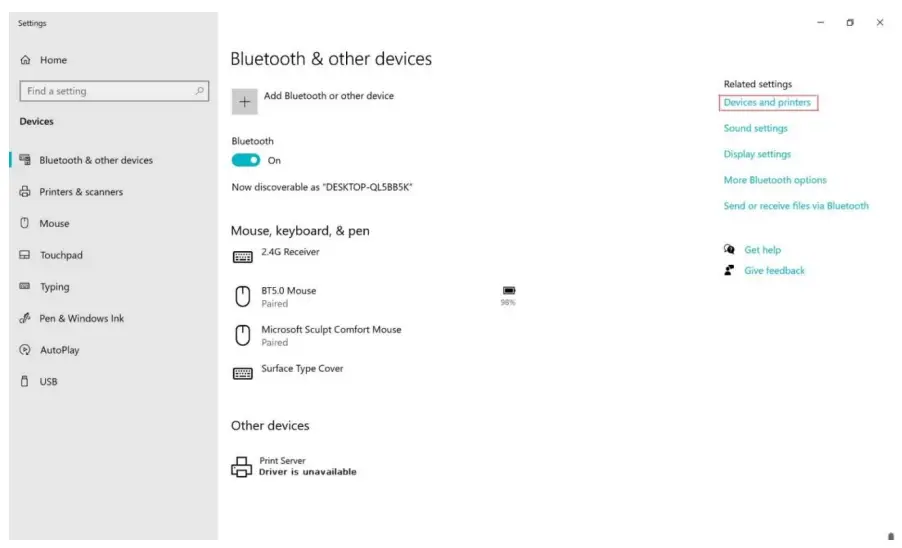Click the Find a setting search box
This screenshot has height=548, width=902.
pyautogui.click(x=105, y=91)
